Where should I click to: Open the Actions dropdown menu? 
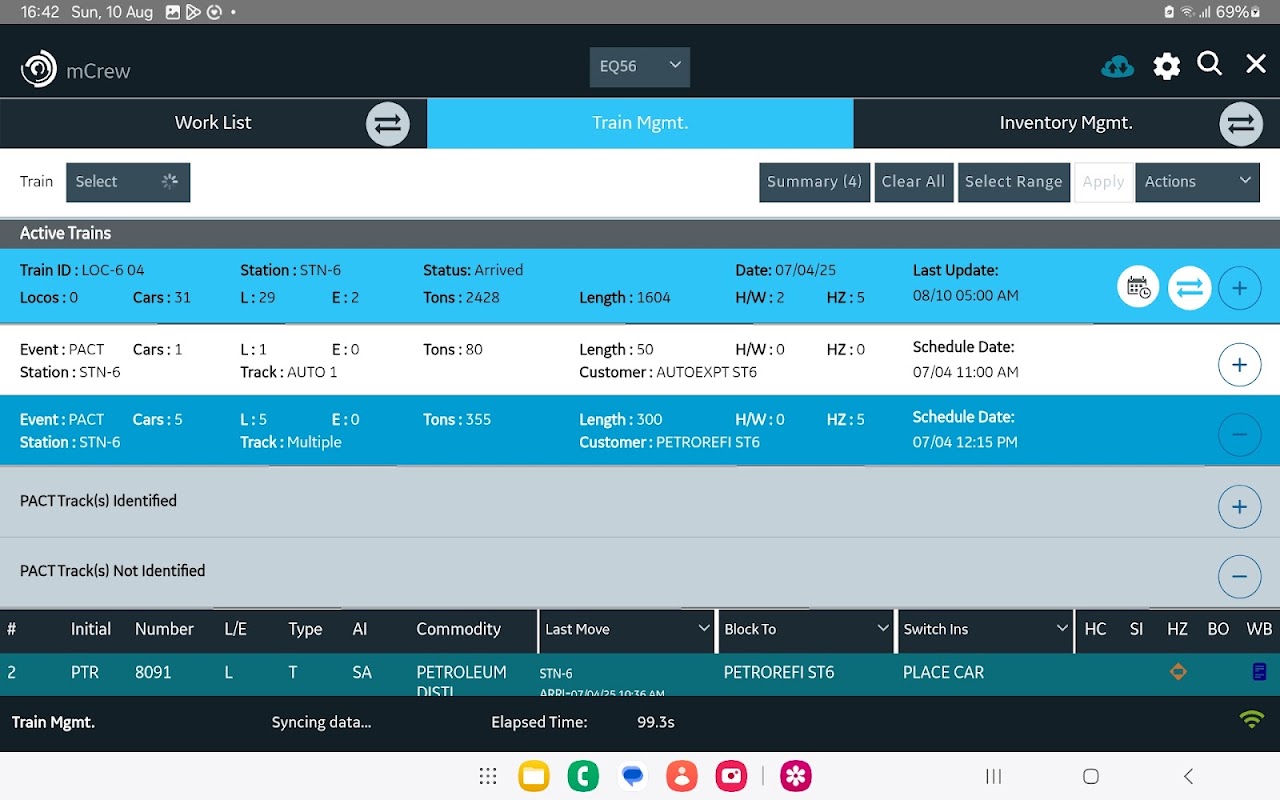pos(1196,182)
